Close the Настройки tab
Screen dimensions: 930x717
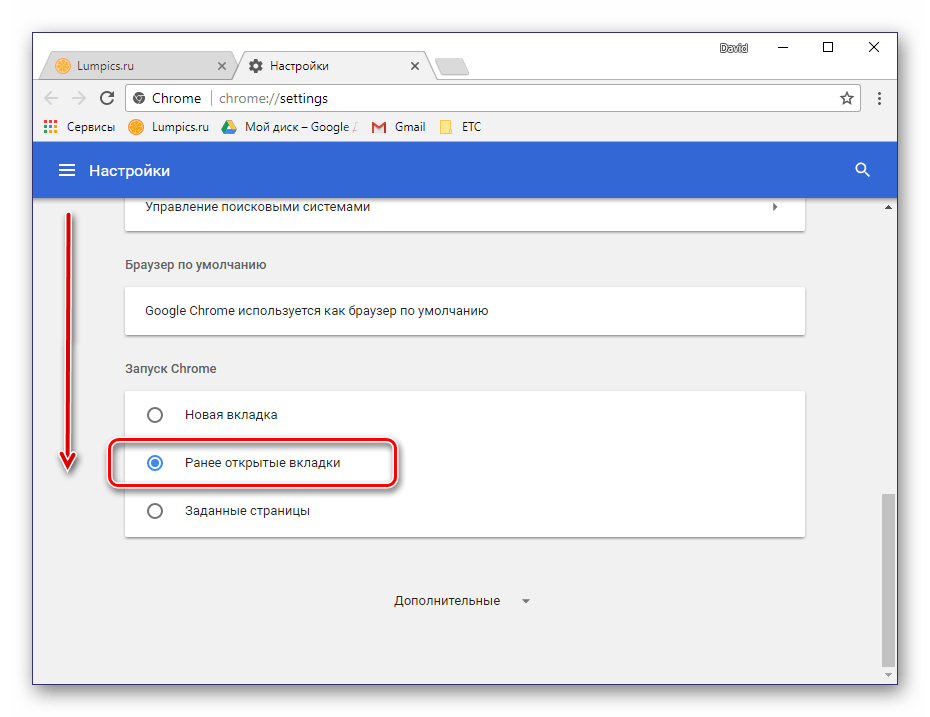pos(415,66)
